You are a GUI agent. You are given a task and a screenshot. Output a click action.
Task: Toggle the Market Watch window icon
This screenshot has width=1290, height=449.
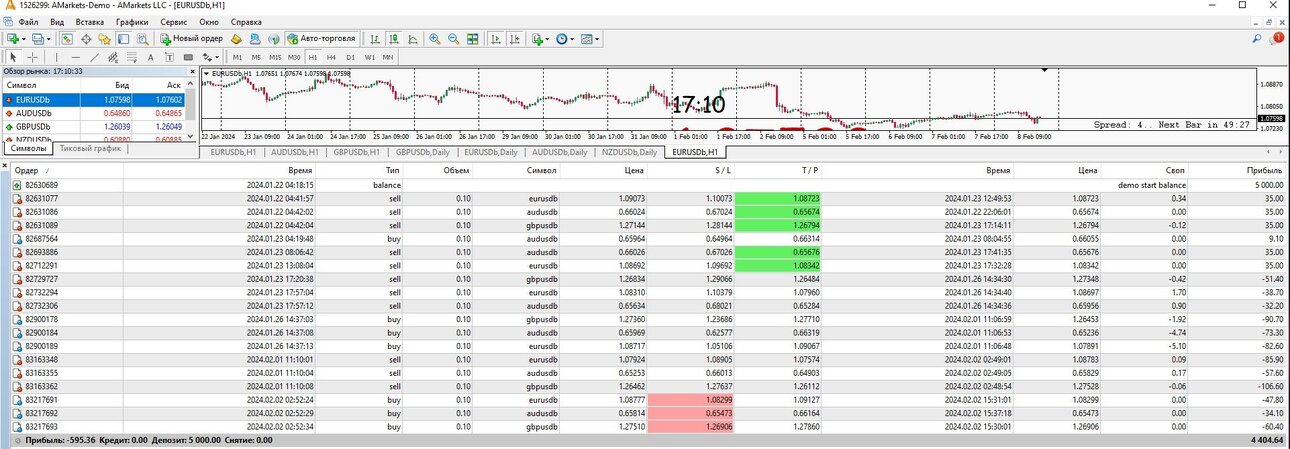pos(67,39)
